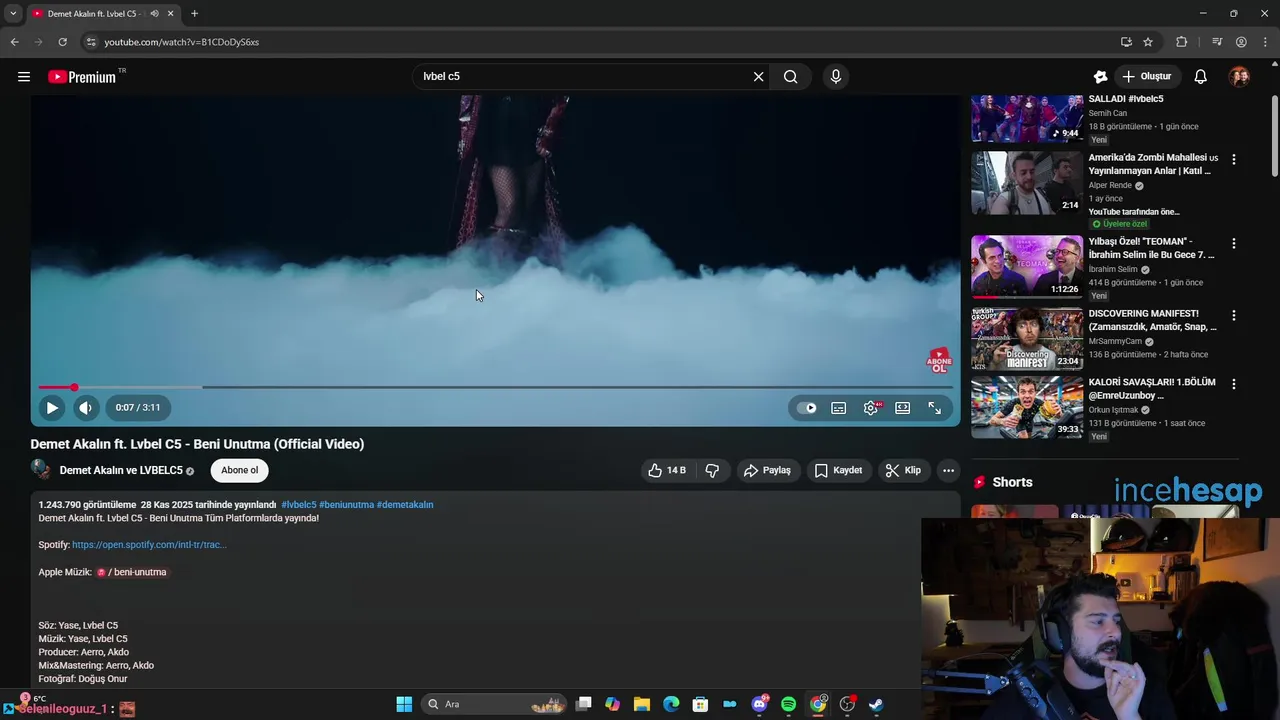Open options for Amerika'da Zombi Mahallesi video
The image size is (1280, 720).
pyautogui.click(x=1233, y=159)
